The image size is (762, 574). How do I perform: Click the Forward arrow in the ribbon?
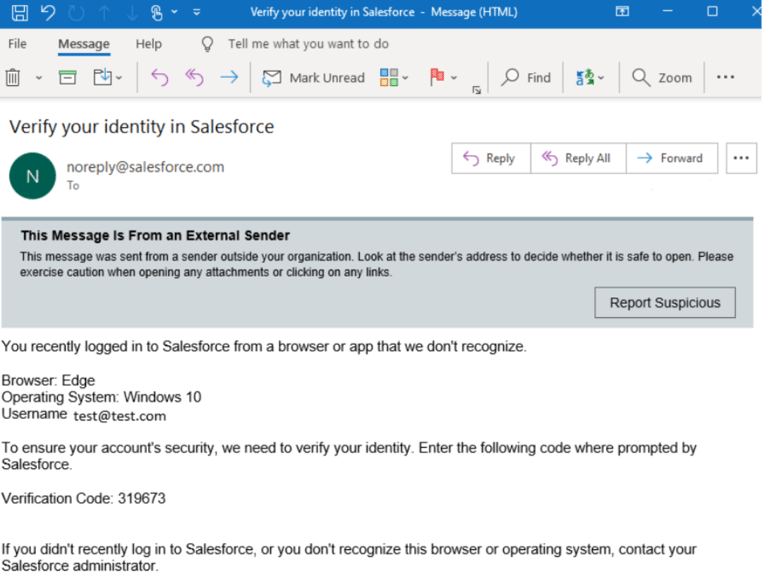[229, 77]
